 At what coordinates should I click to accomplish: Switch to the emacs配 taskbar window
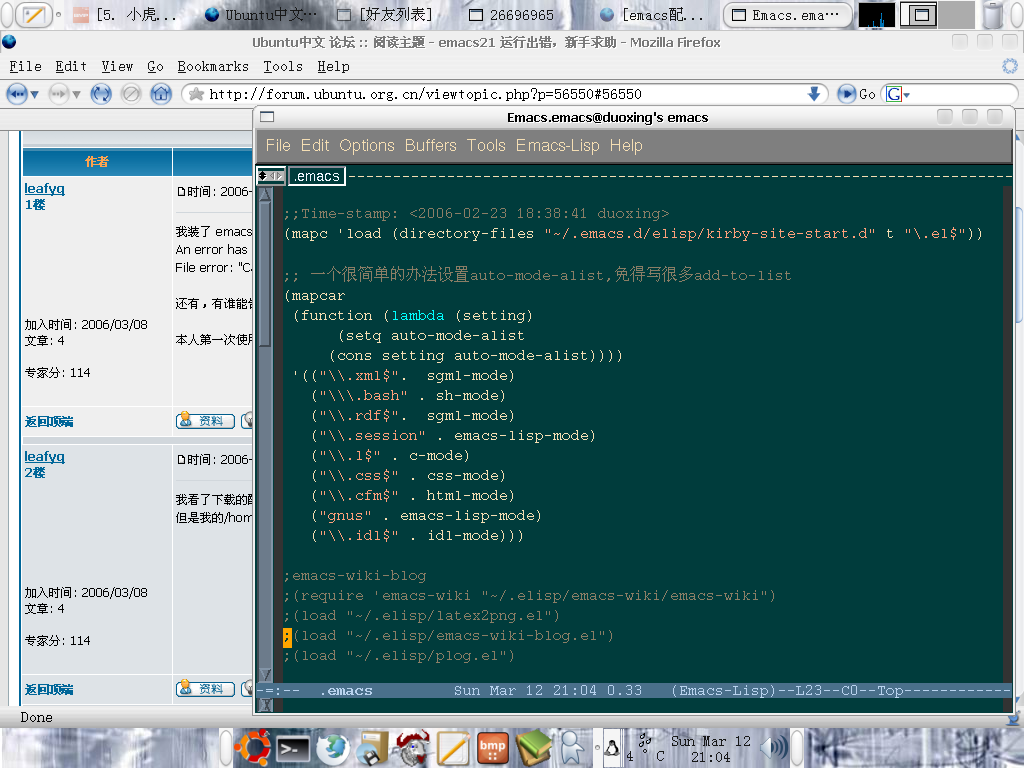coord(652,14)
